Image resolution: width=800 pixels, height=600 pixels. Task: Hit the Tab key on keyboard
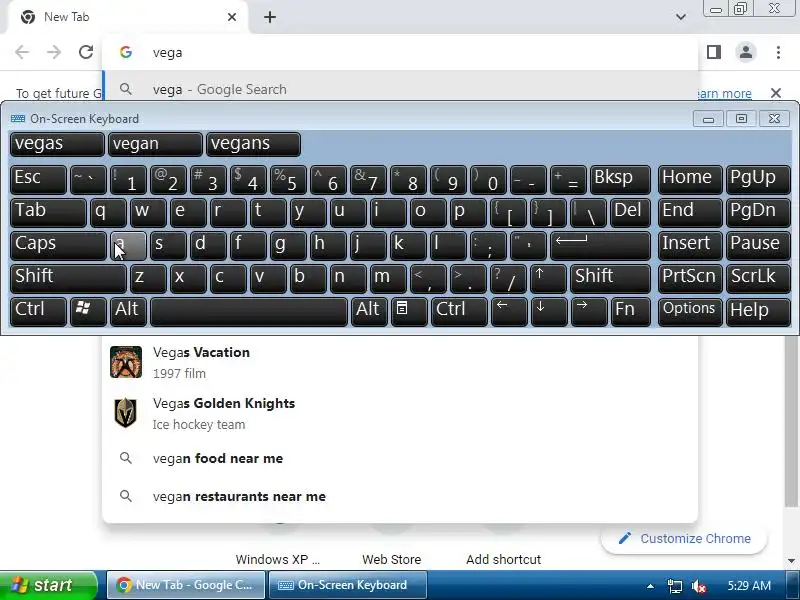click(48, 213)
